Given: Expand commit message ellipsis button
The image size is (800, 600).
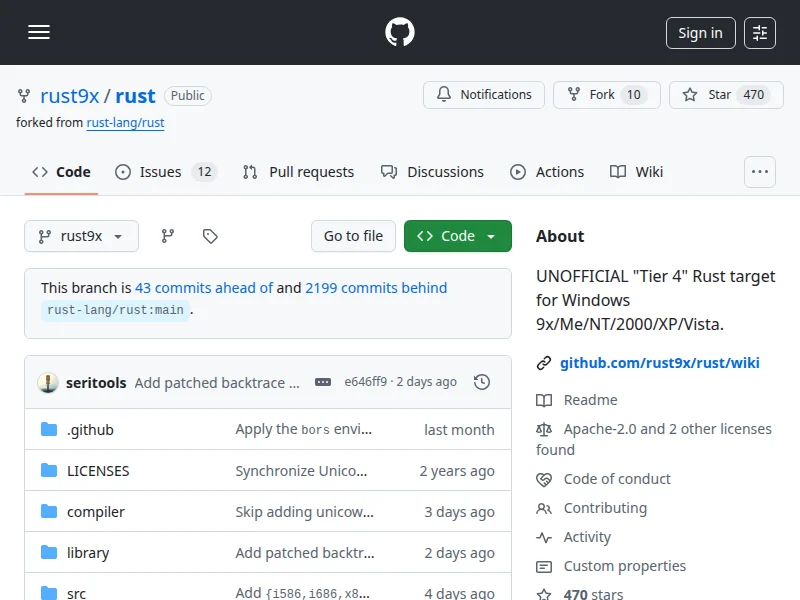Looking at the screenshot, I should click(323, 382).
